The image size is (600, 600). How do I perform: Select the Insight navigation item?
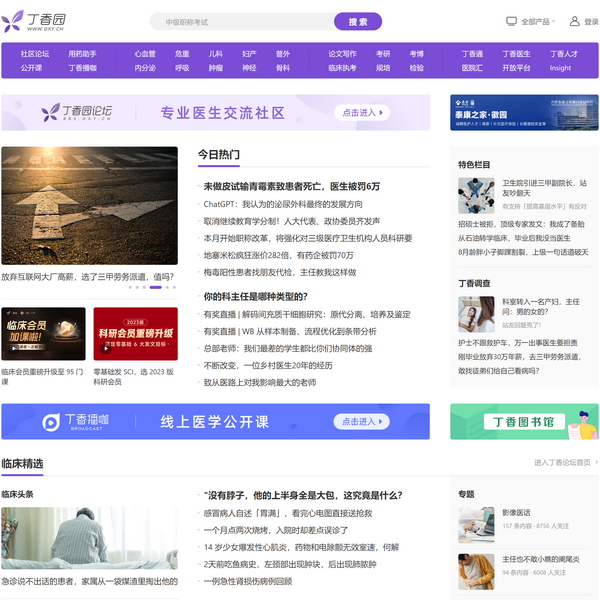[560, 68]
